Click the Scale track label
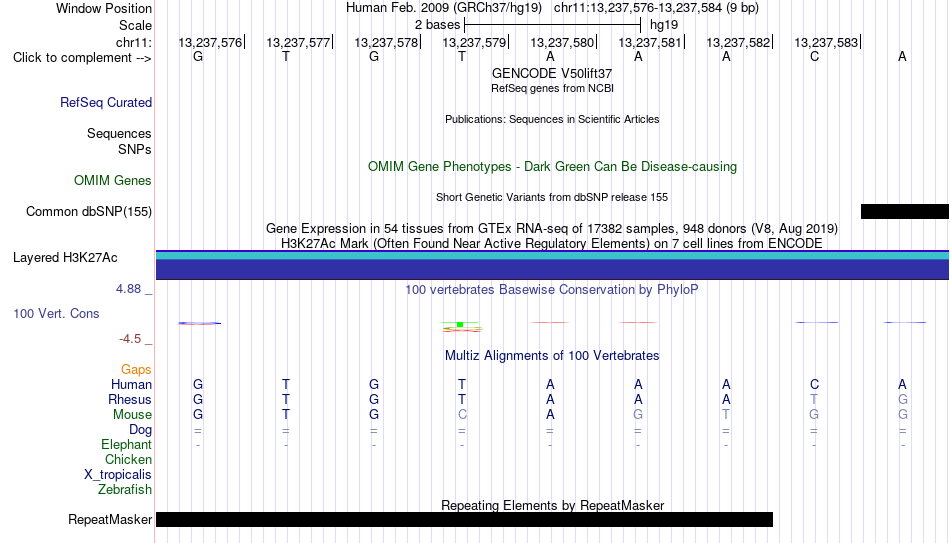 [135, 25]
